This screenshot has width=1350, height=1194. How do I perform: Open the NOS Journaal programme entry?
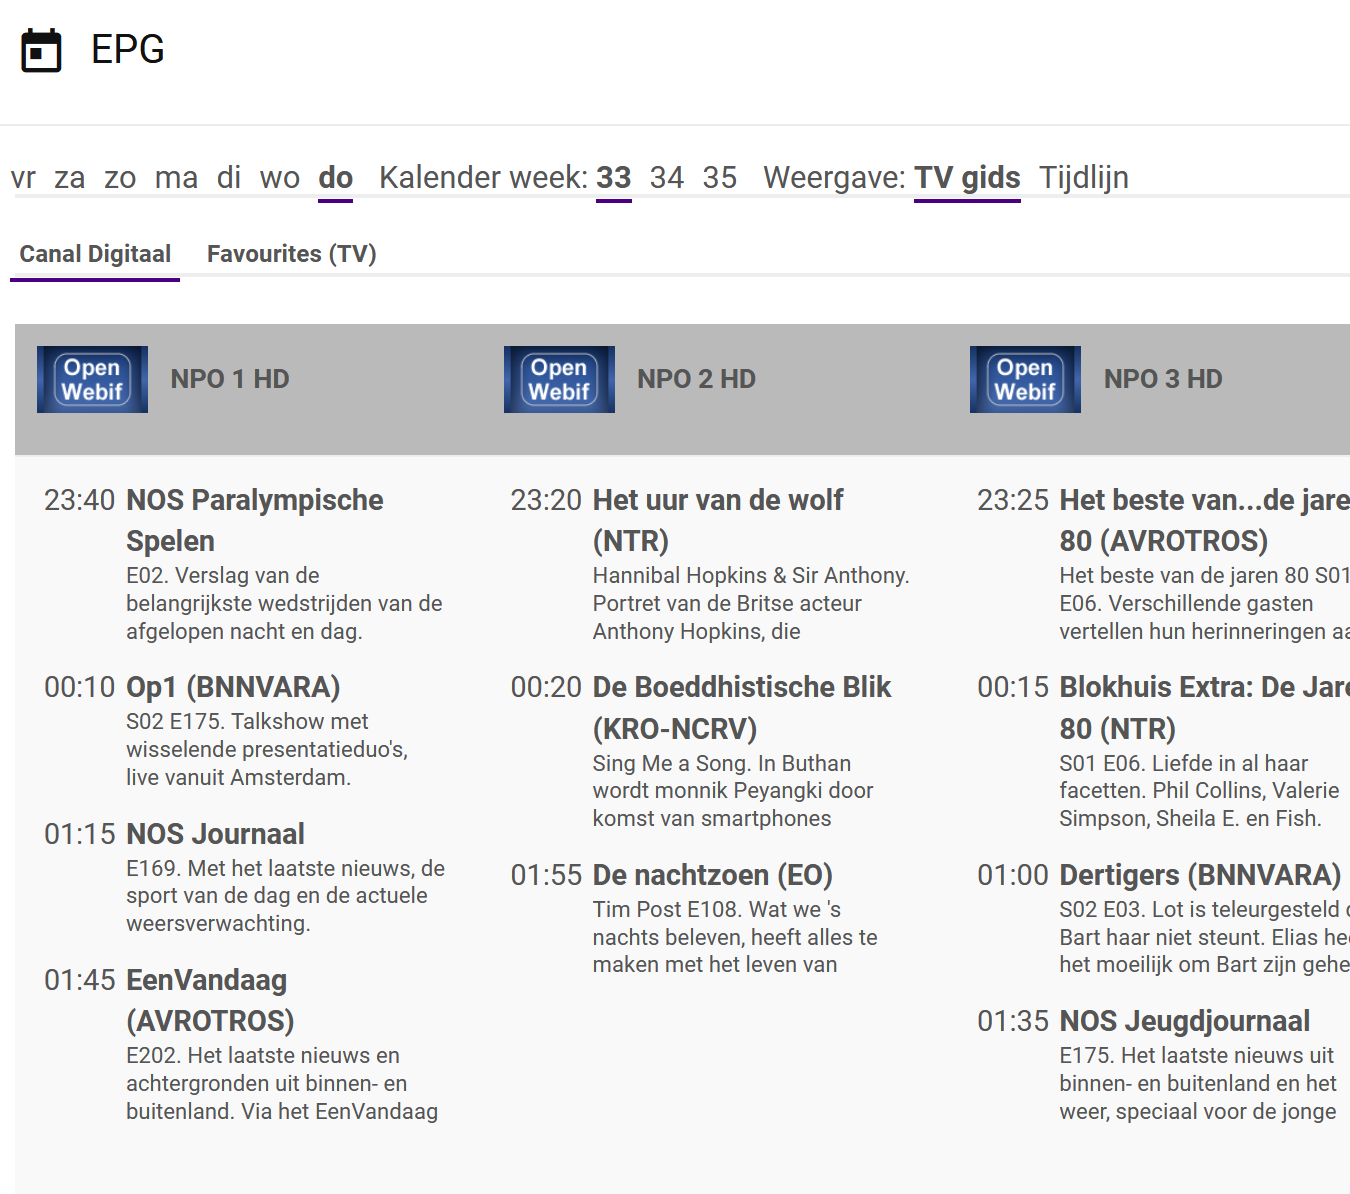[x=215, y=834]
